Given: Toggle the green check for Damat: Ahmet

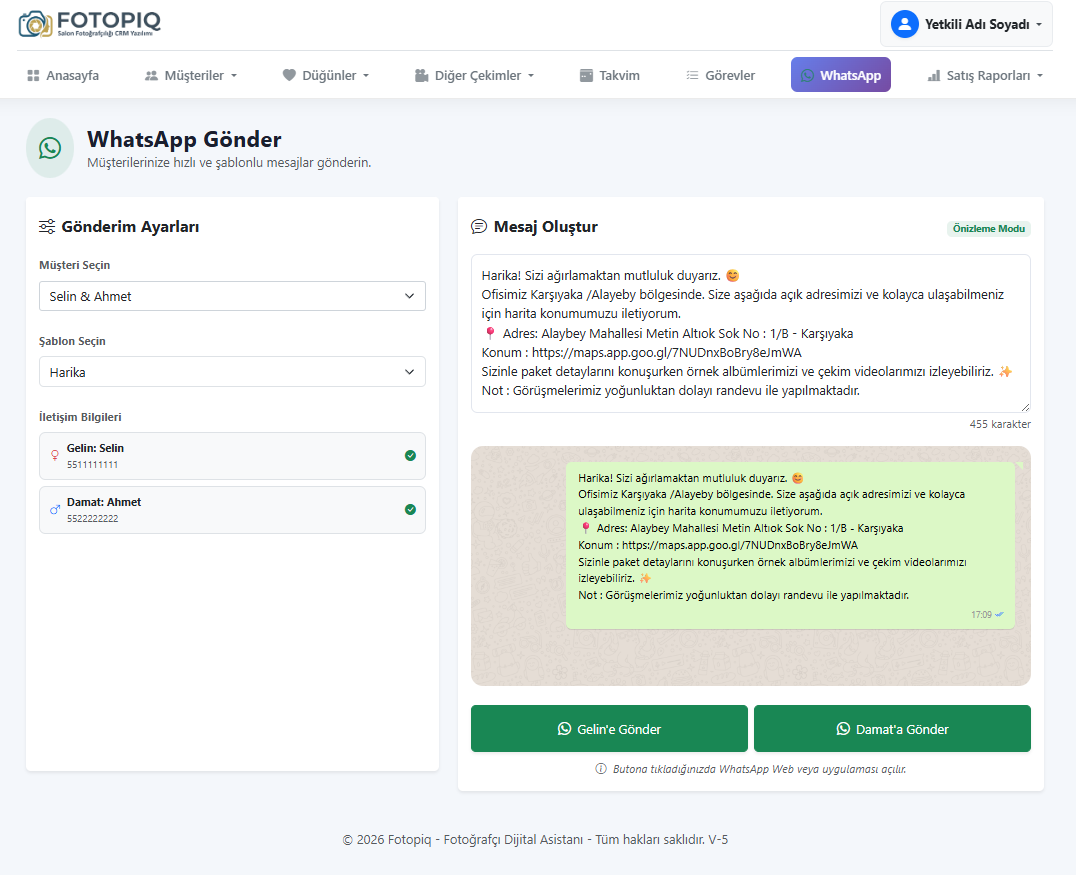Looking at the screenshot, I should click(410, 510).
